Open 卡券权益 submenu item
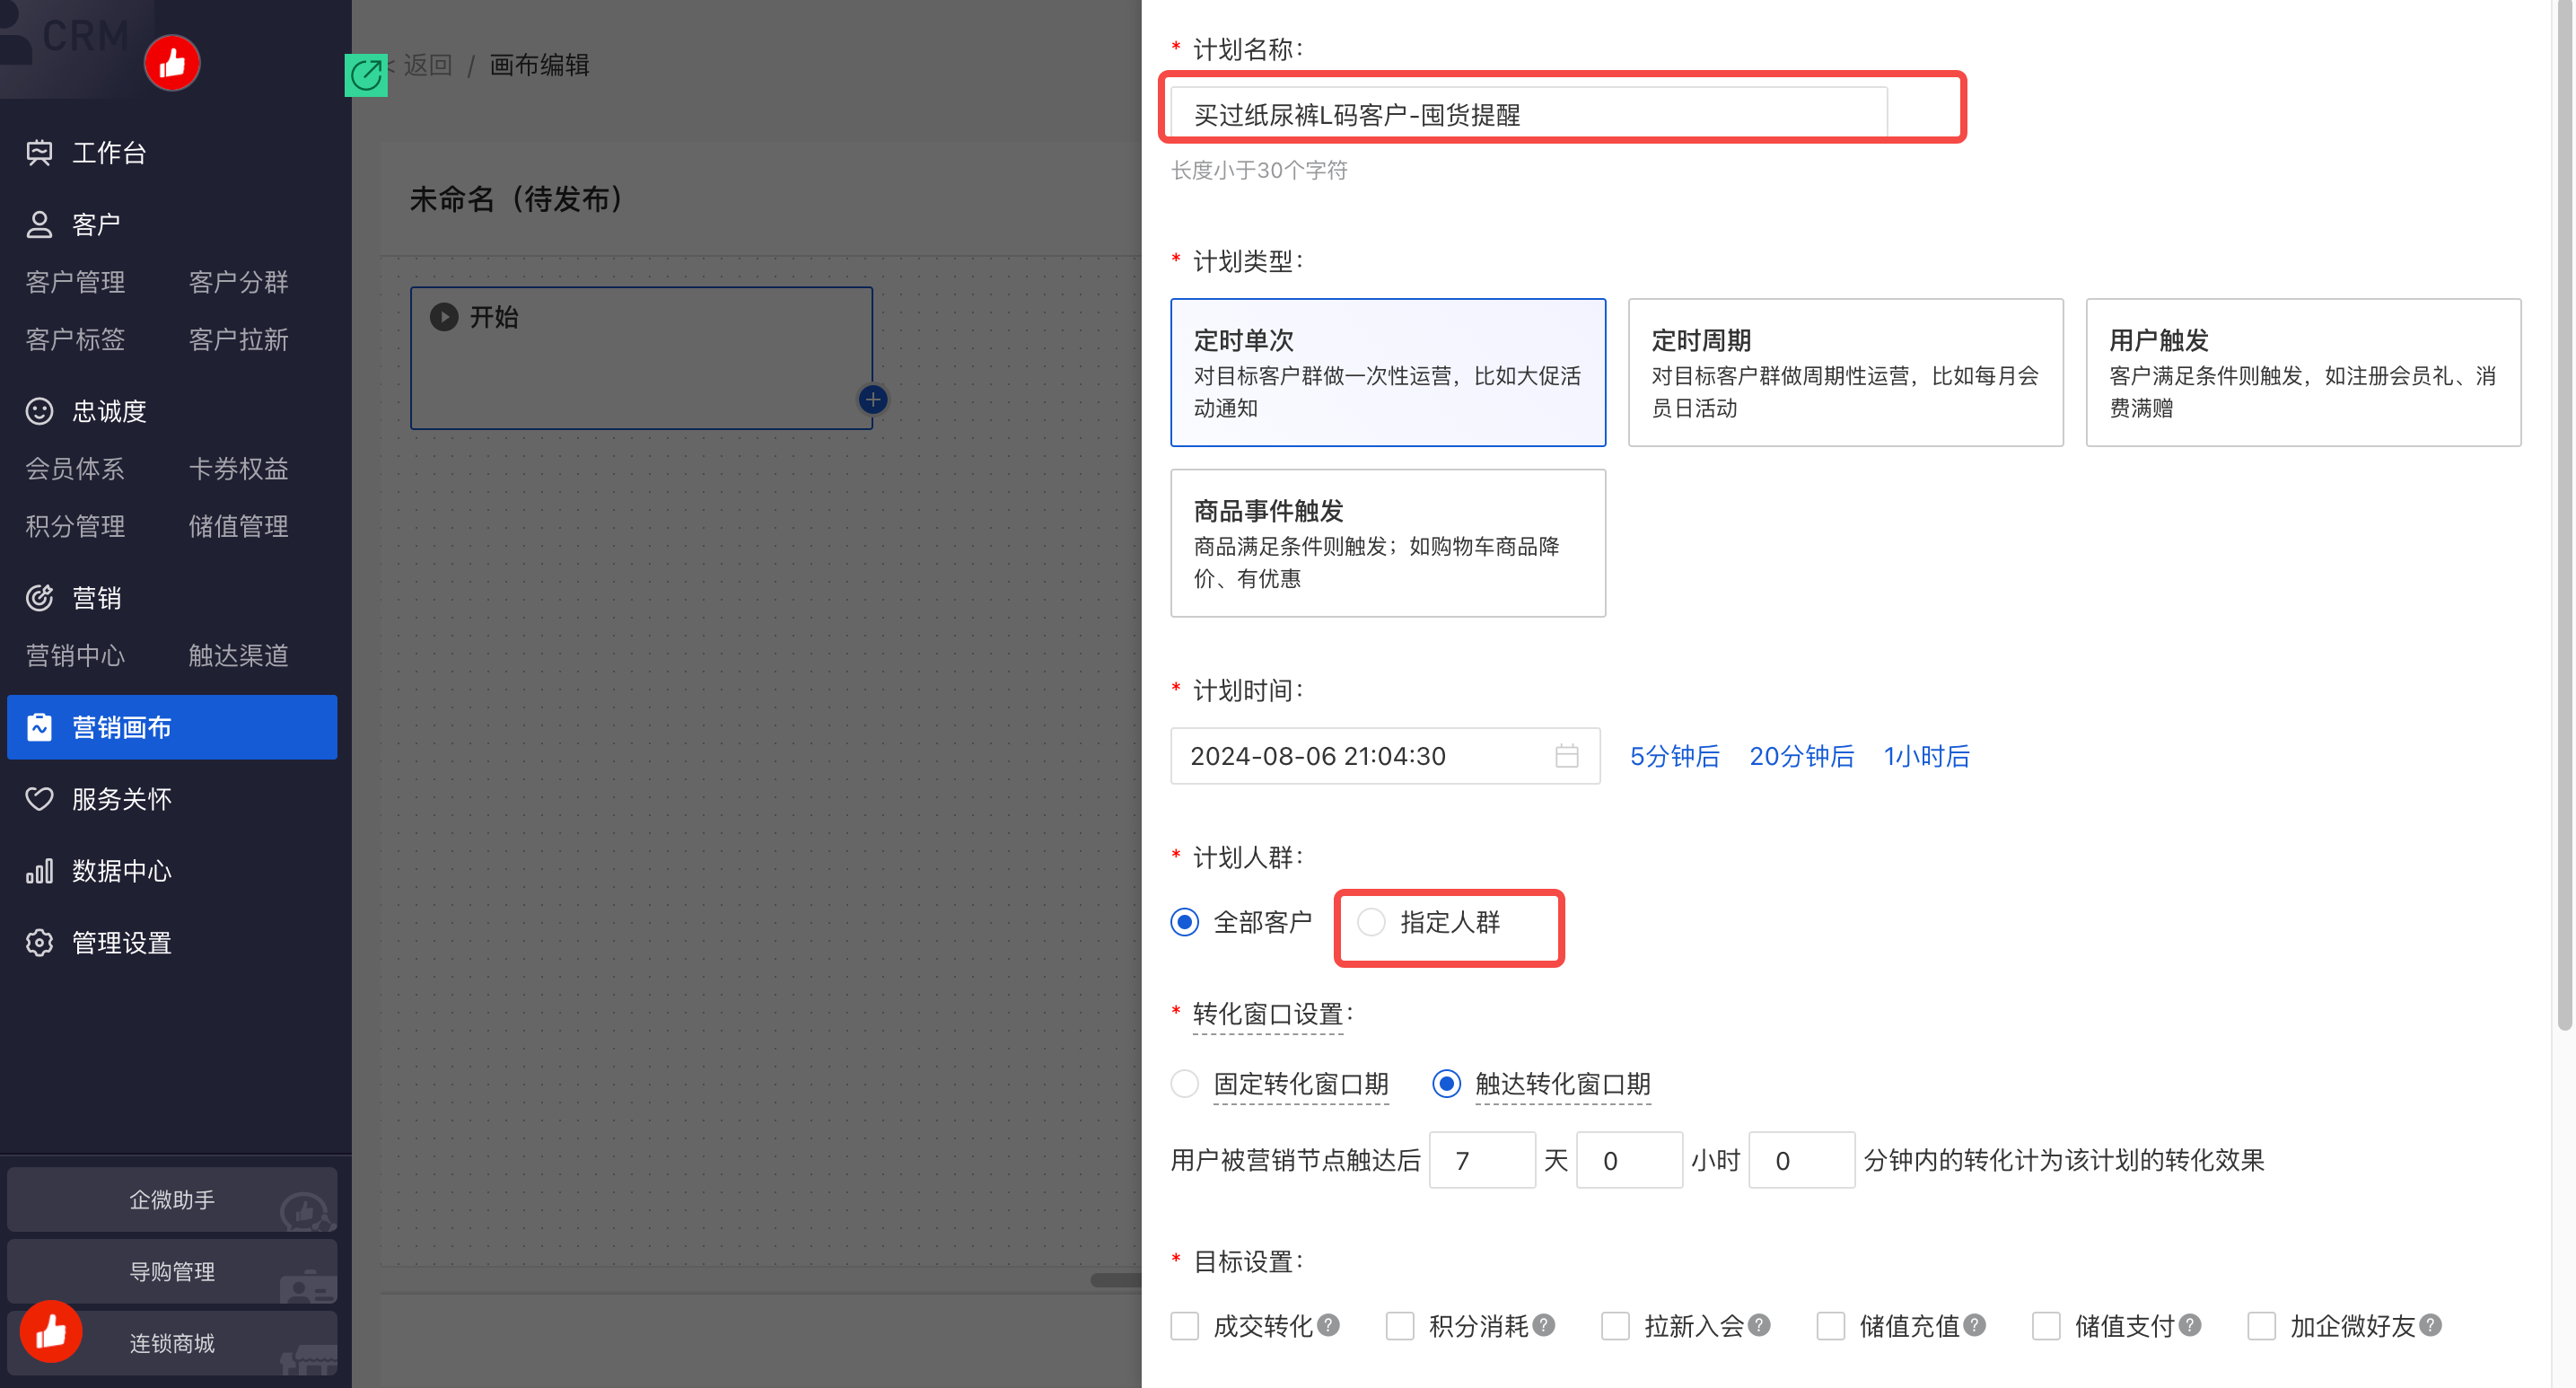The width and height of the screenshot is (2576, 1388). pyautogui.click(x=238, y=469)
